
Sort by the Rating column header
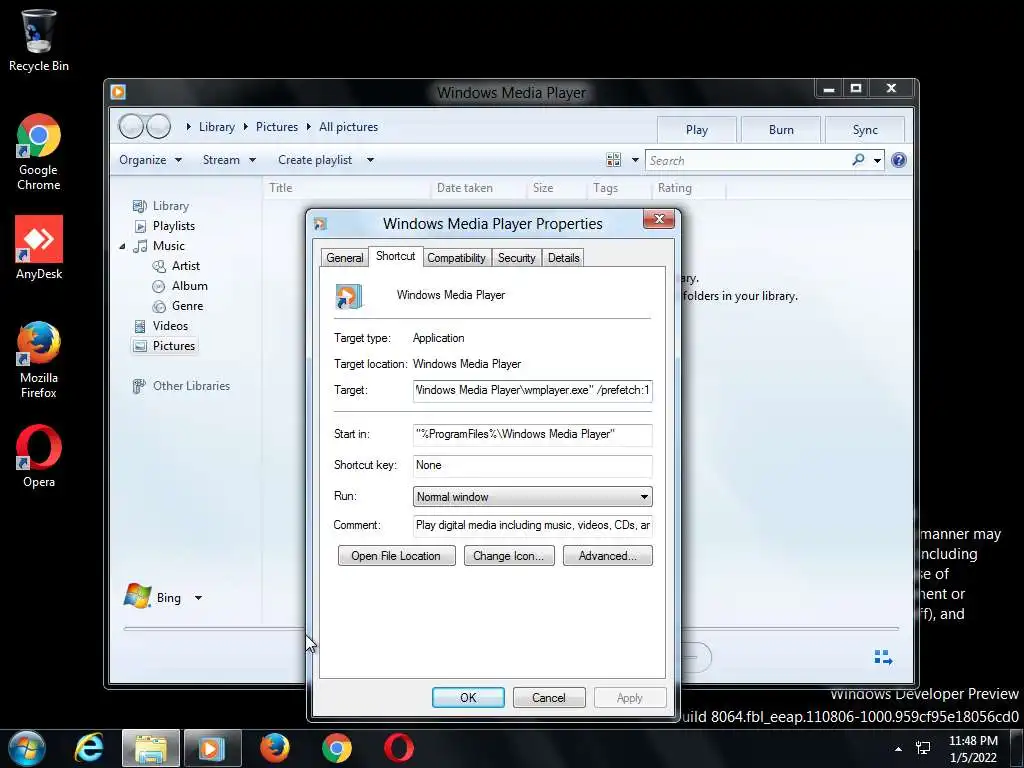coord(675,188)
